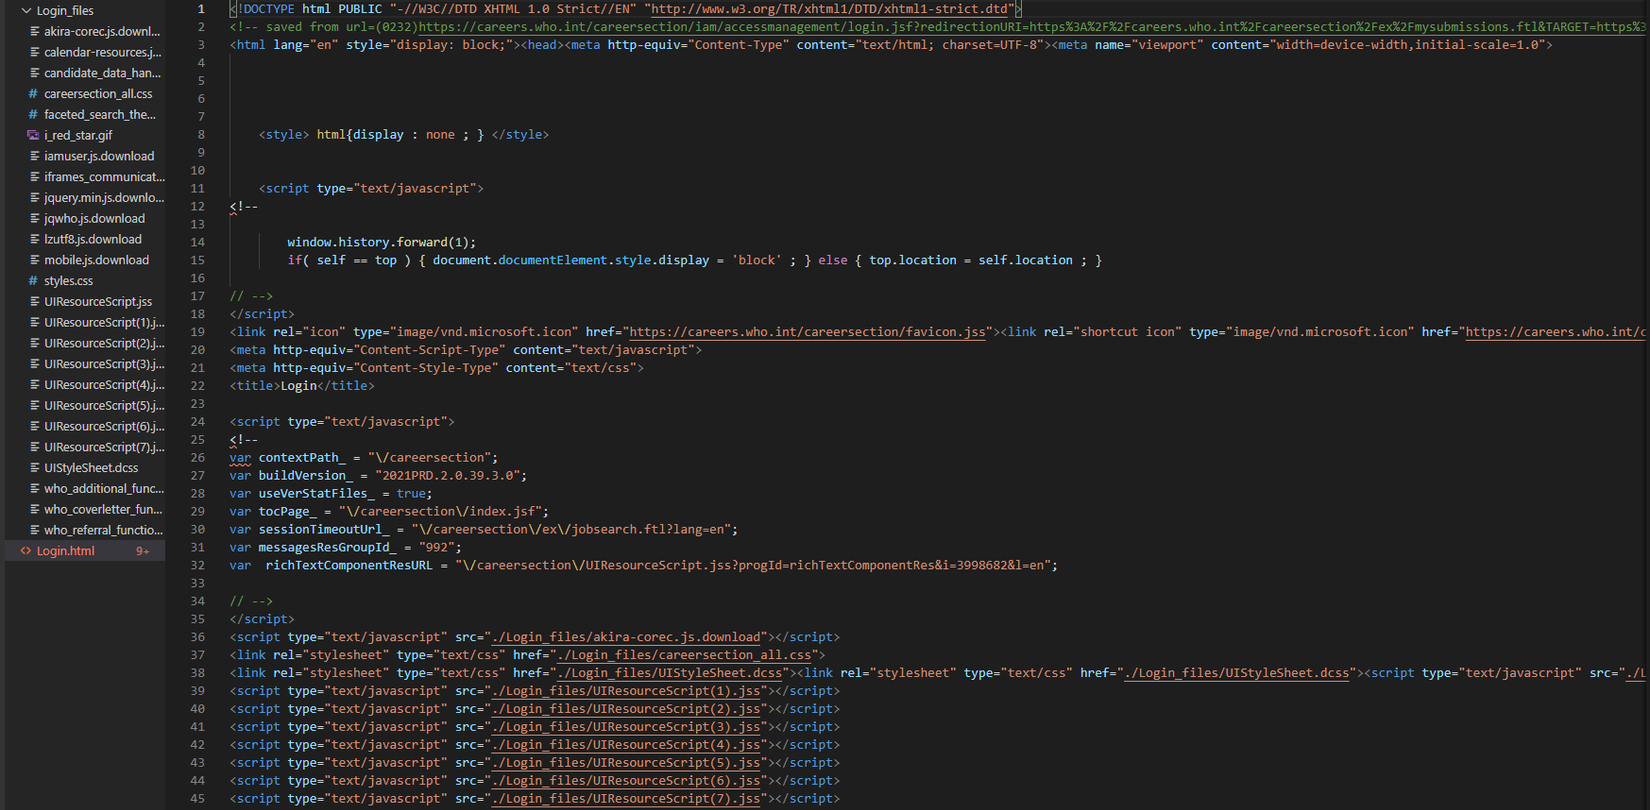The image size is (1650, 810).
Task: Click the hash icon beside styles.css
Action: (x=33, y=281)
